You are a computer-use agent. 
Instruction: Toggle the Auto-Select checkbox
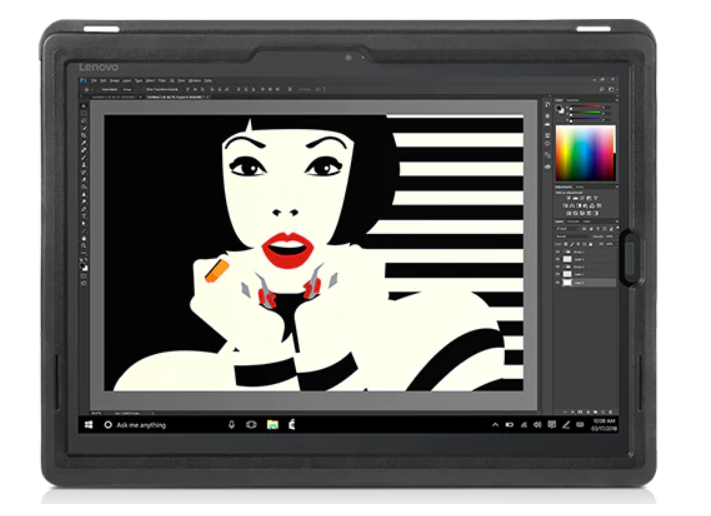point(99,89)
